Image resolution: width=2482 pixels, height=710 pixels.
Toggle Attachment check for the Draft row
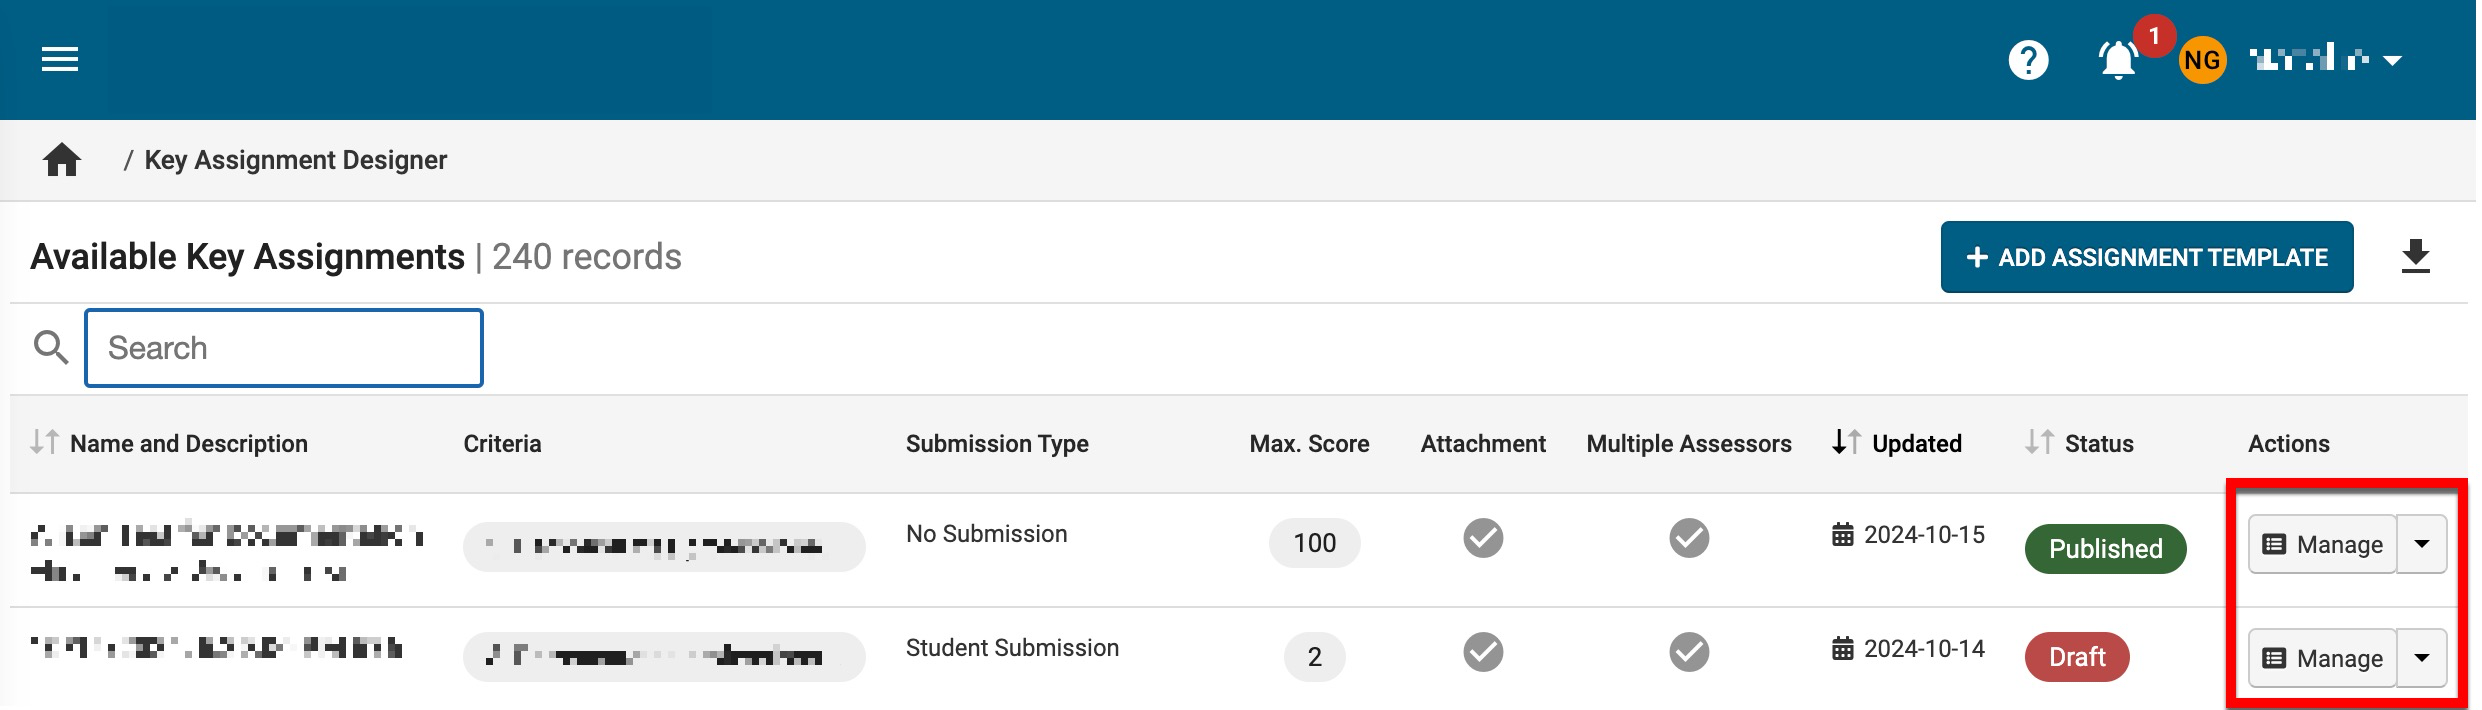pos(1483,652)
